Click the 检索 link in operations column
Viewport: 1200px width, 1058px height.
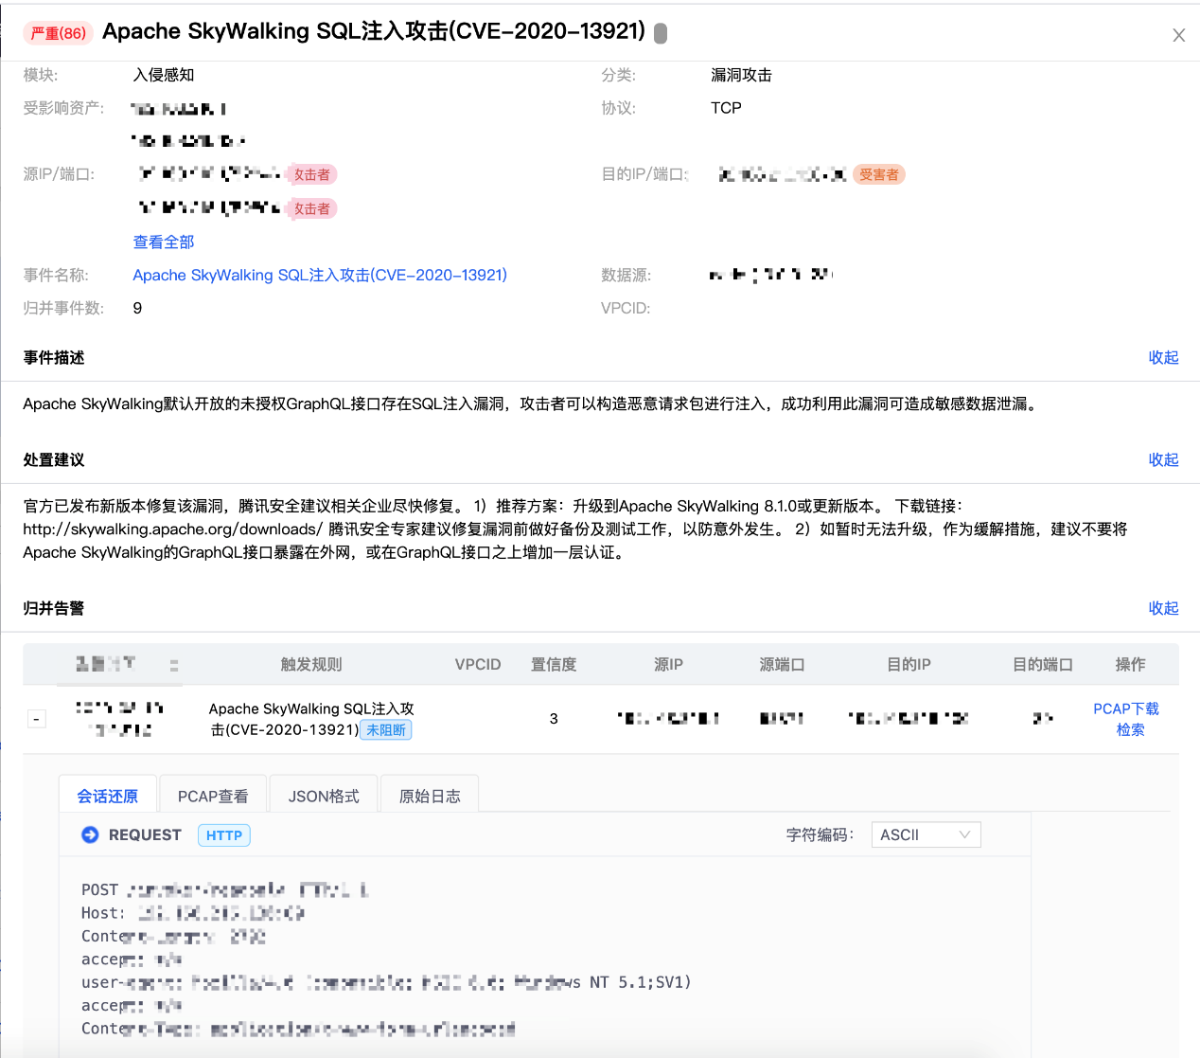pyautogui.click(x=1130, y=730)
